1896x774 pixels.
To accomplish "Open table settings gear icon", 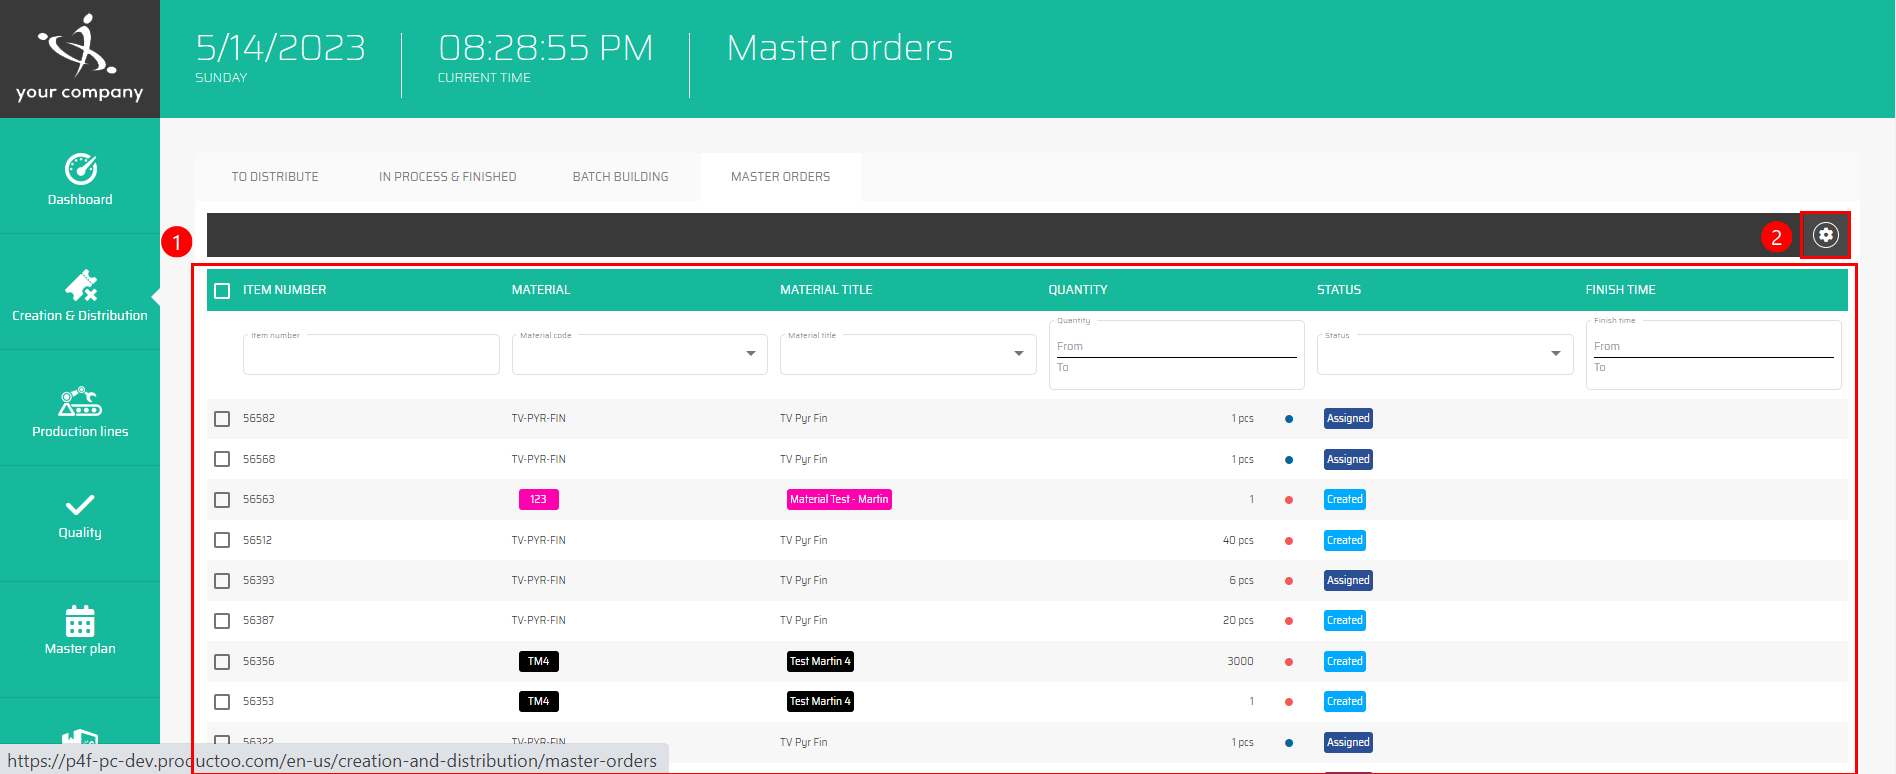I will [1825, 235].
